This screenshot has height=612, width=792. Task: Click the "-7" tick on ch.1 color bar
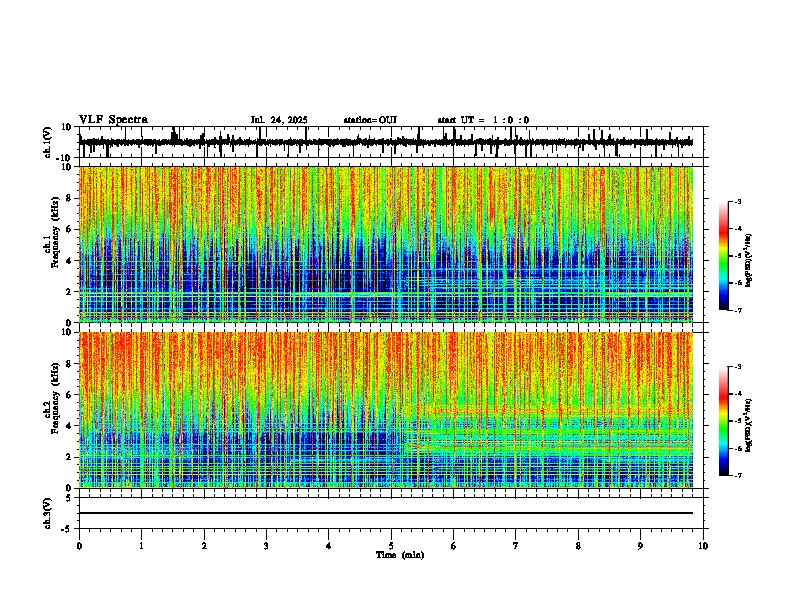[737, 311]
